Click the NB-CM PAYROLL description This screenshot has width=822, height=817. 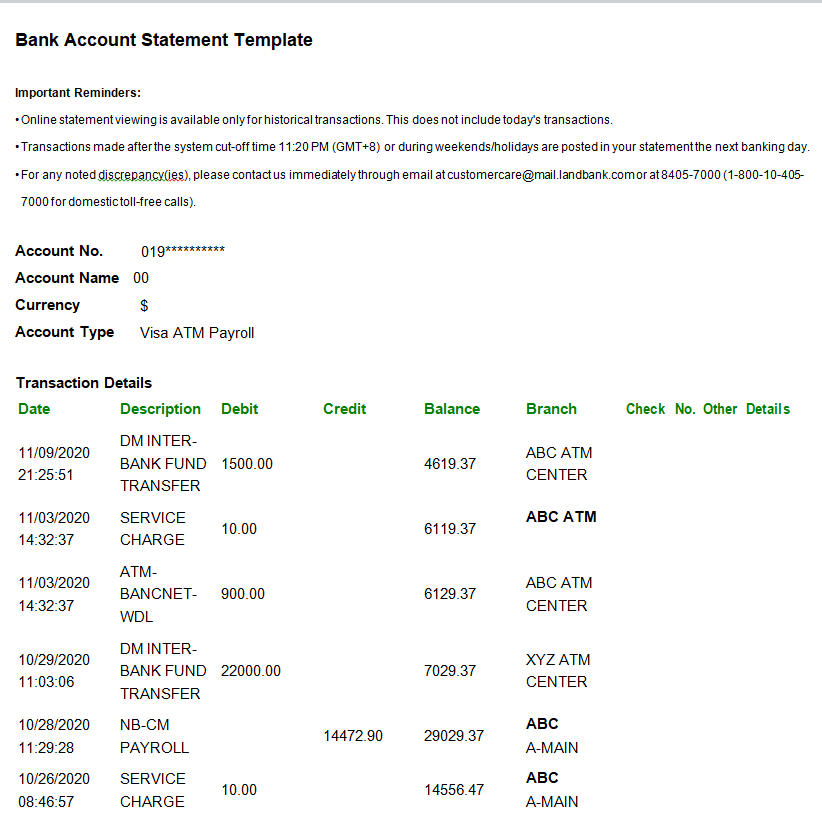tap(154, 736)
